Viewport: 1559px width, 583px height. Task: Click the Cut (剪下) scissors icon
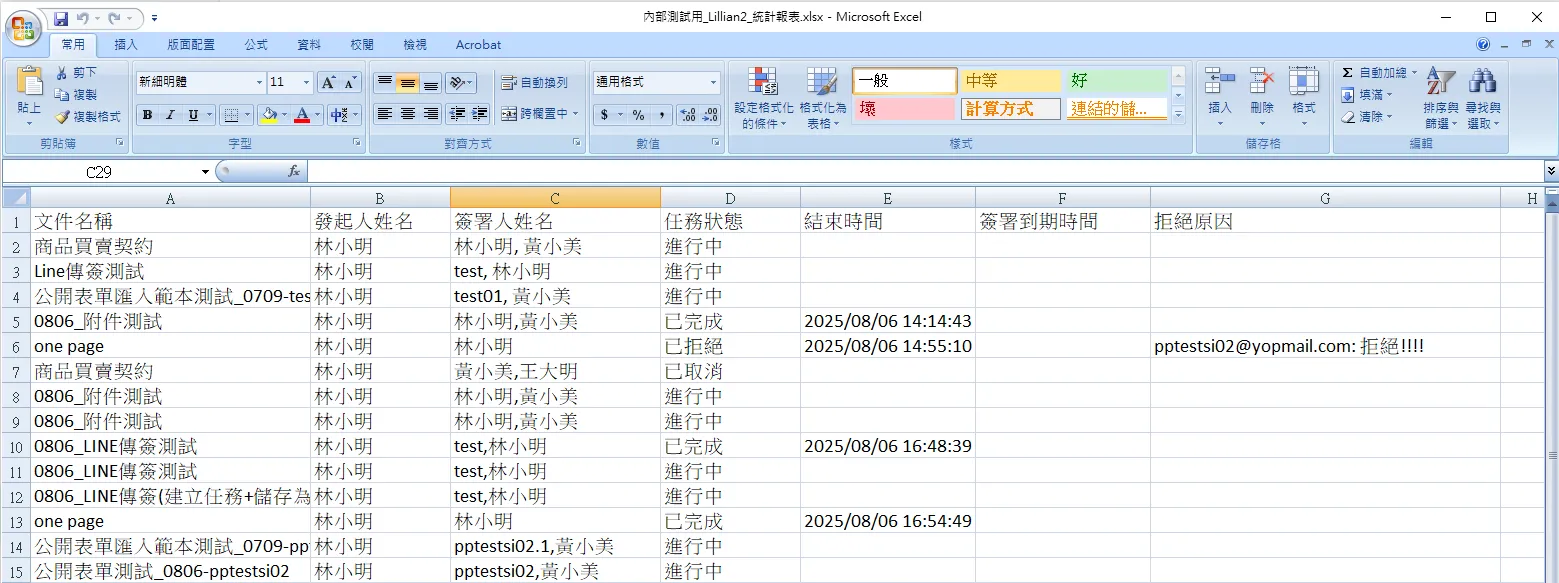pyautogui.click(x=63, y=73)
